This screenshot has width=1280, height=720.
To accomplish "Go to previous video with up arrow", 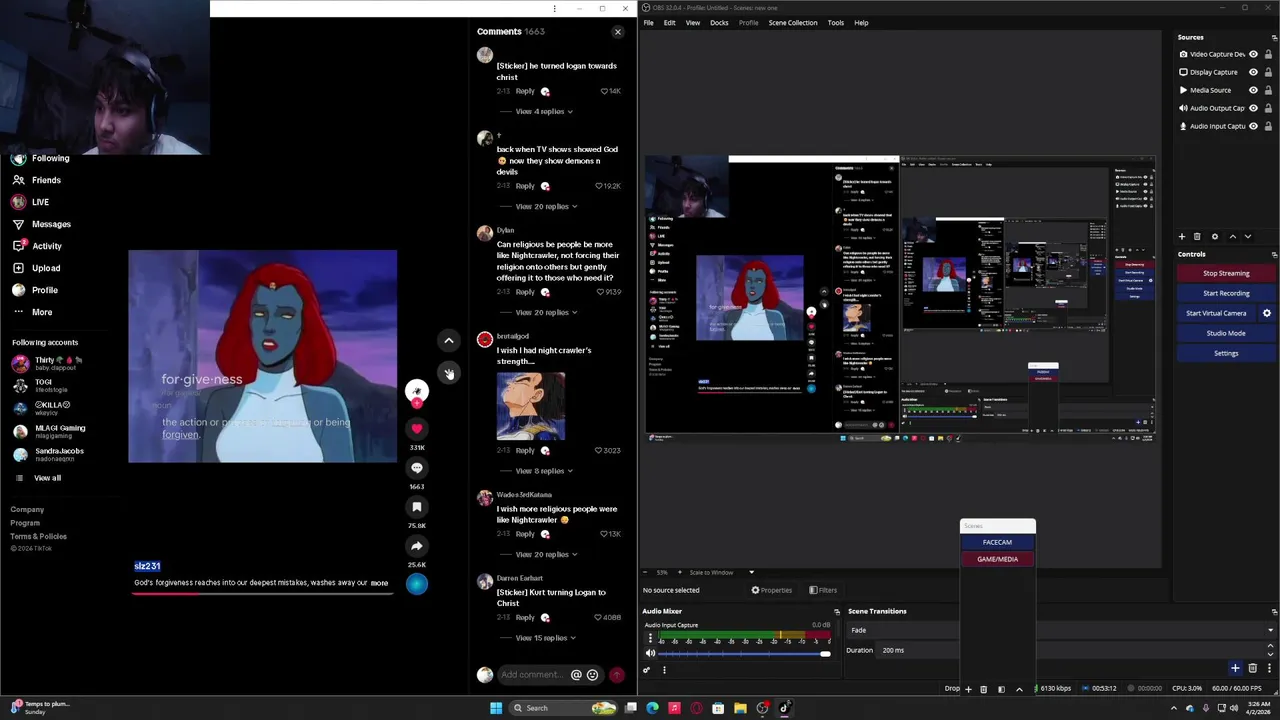I will pyautogui.click(x=449, y=341).
